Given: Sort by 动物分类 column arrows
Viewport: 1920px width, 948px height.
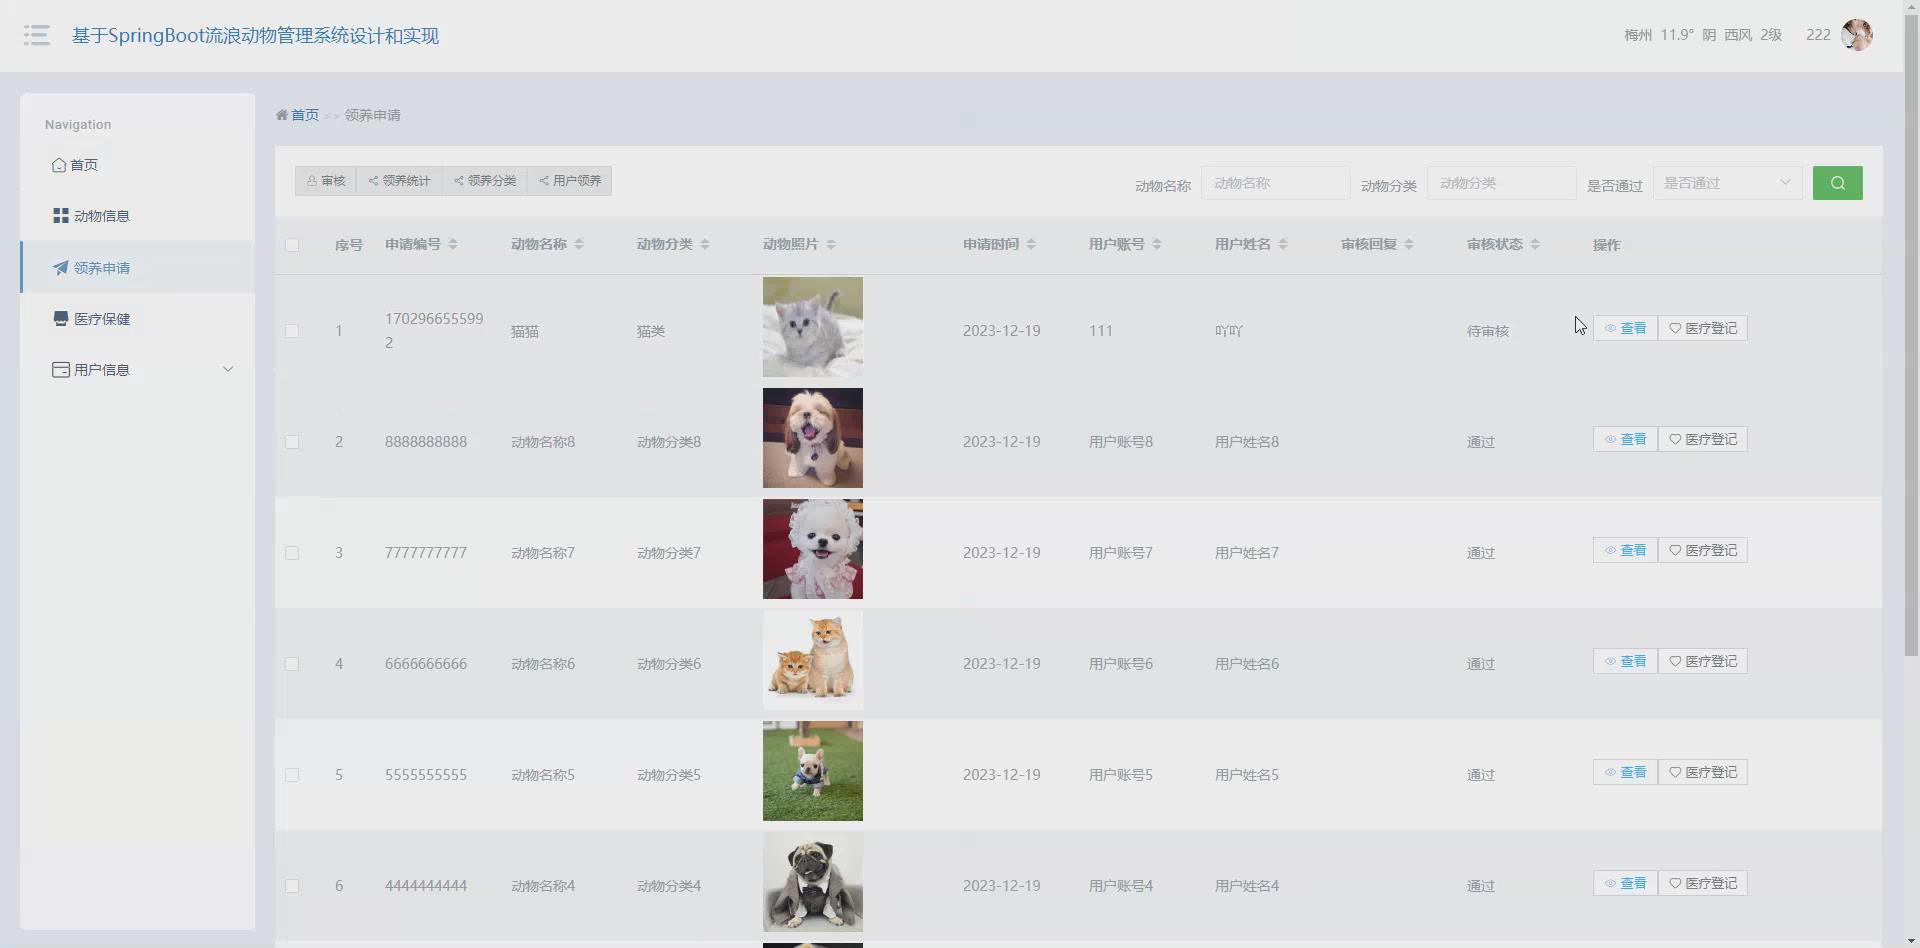Looking at the screenshot, I should (x=705, y=244).
